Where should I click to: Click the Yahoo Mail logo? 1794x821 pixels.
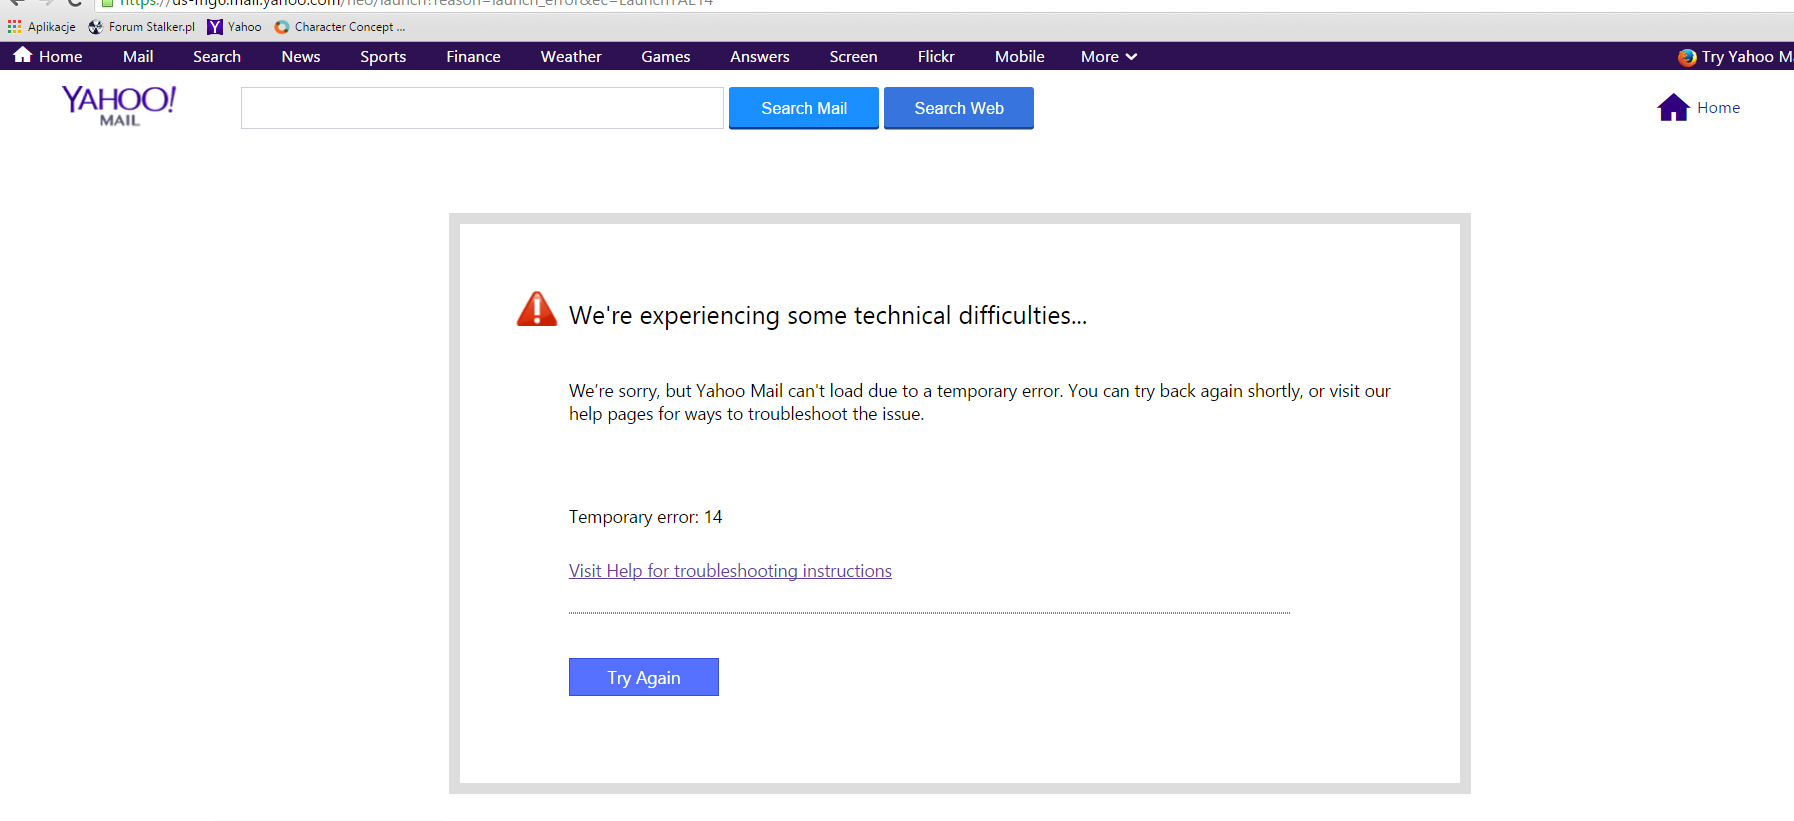click(119, 105)
